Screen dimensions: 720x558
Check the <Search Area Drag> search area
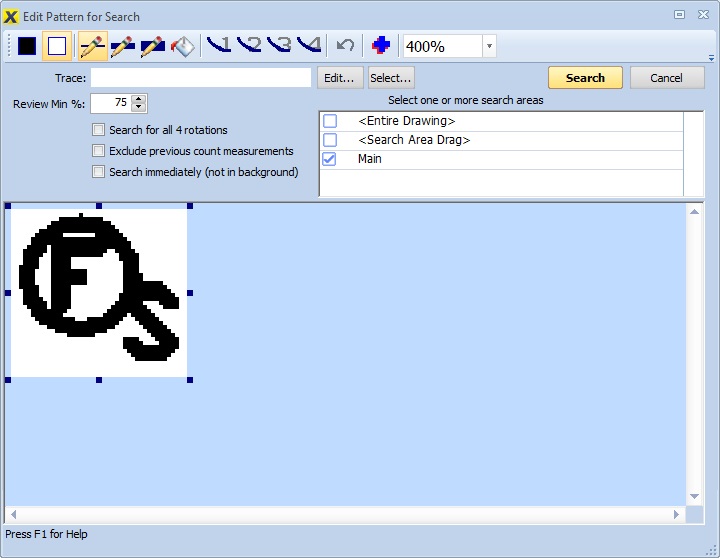click(x=330, y=140)
